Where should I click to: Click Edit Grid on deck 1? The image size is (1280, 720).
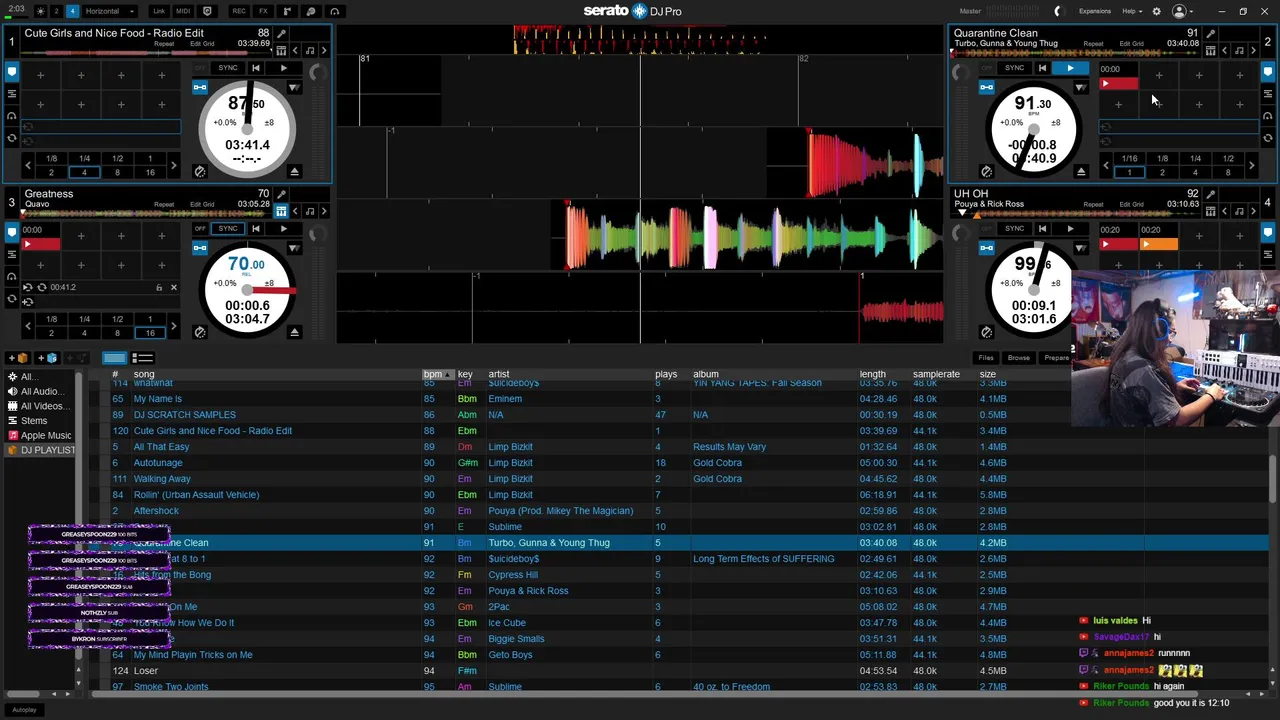[202, 44]
